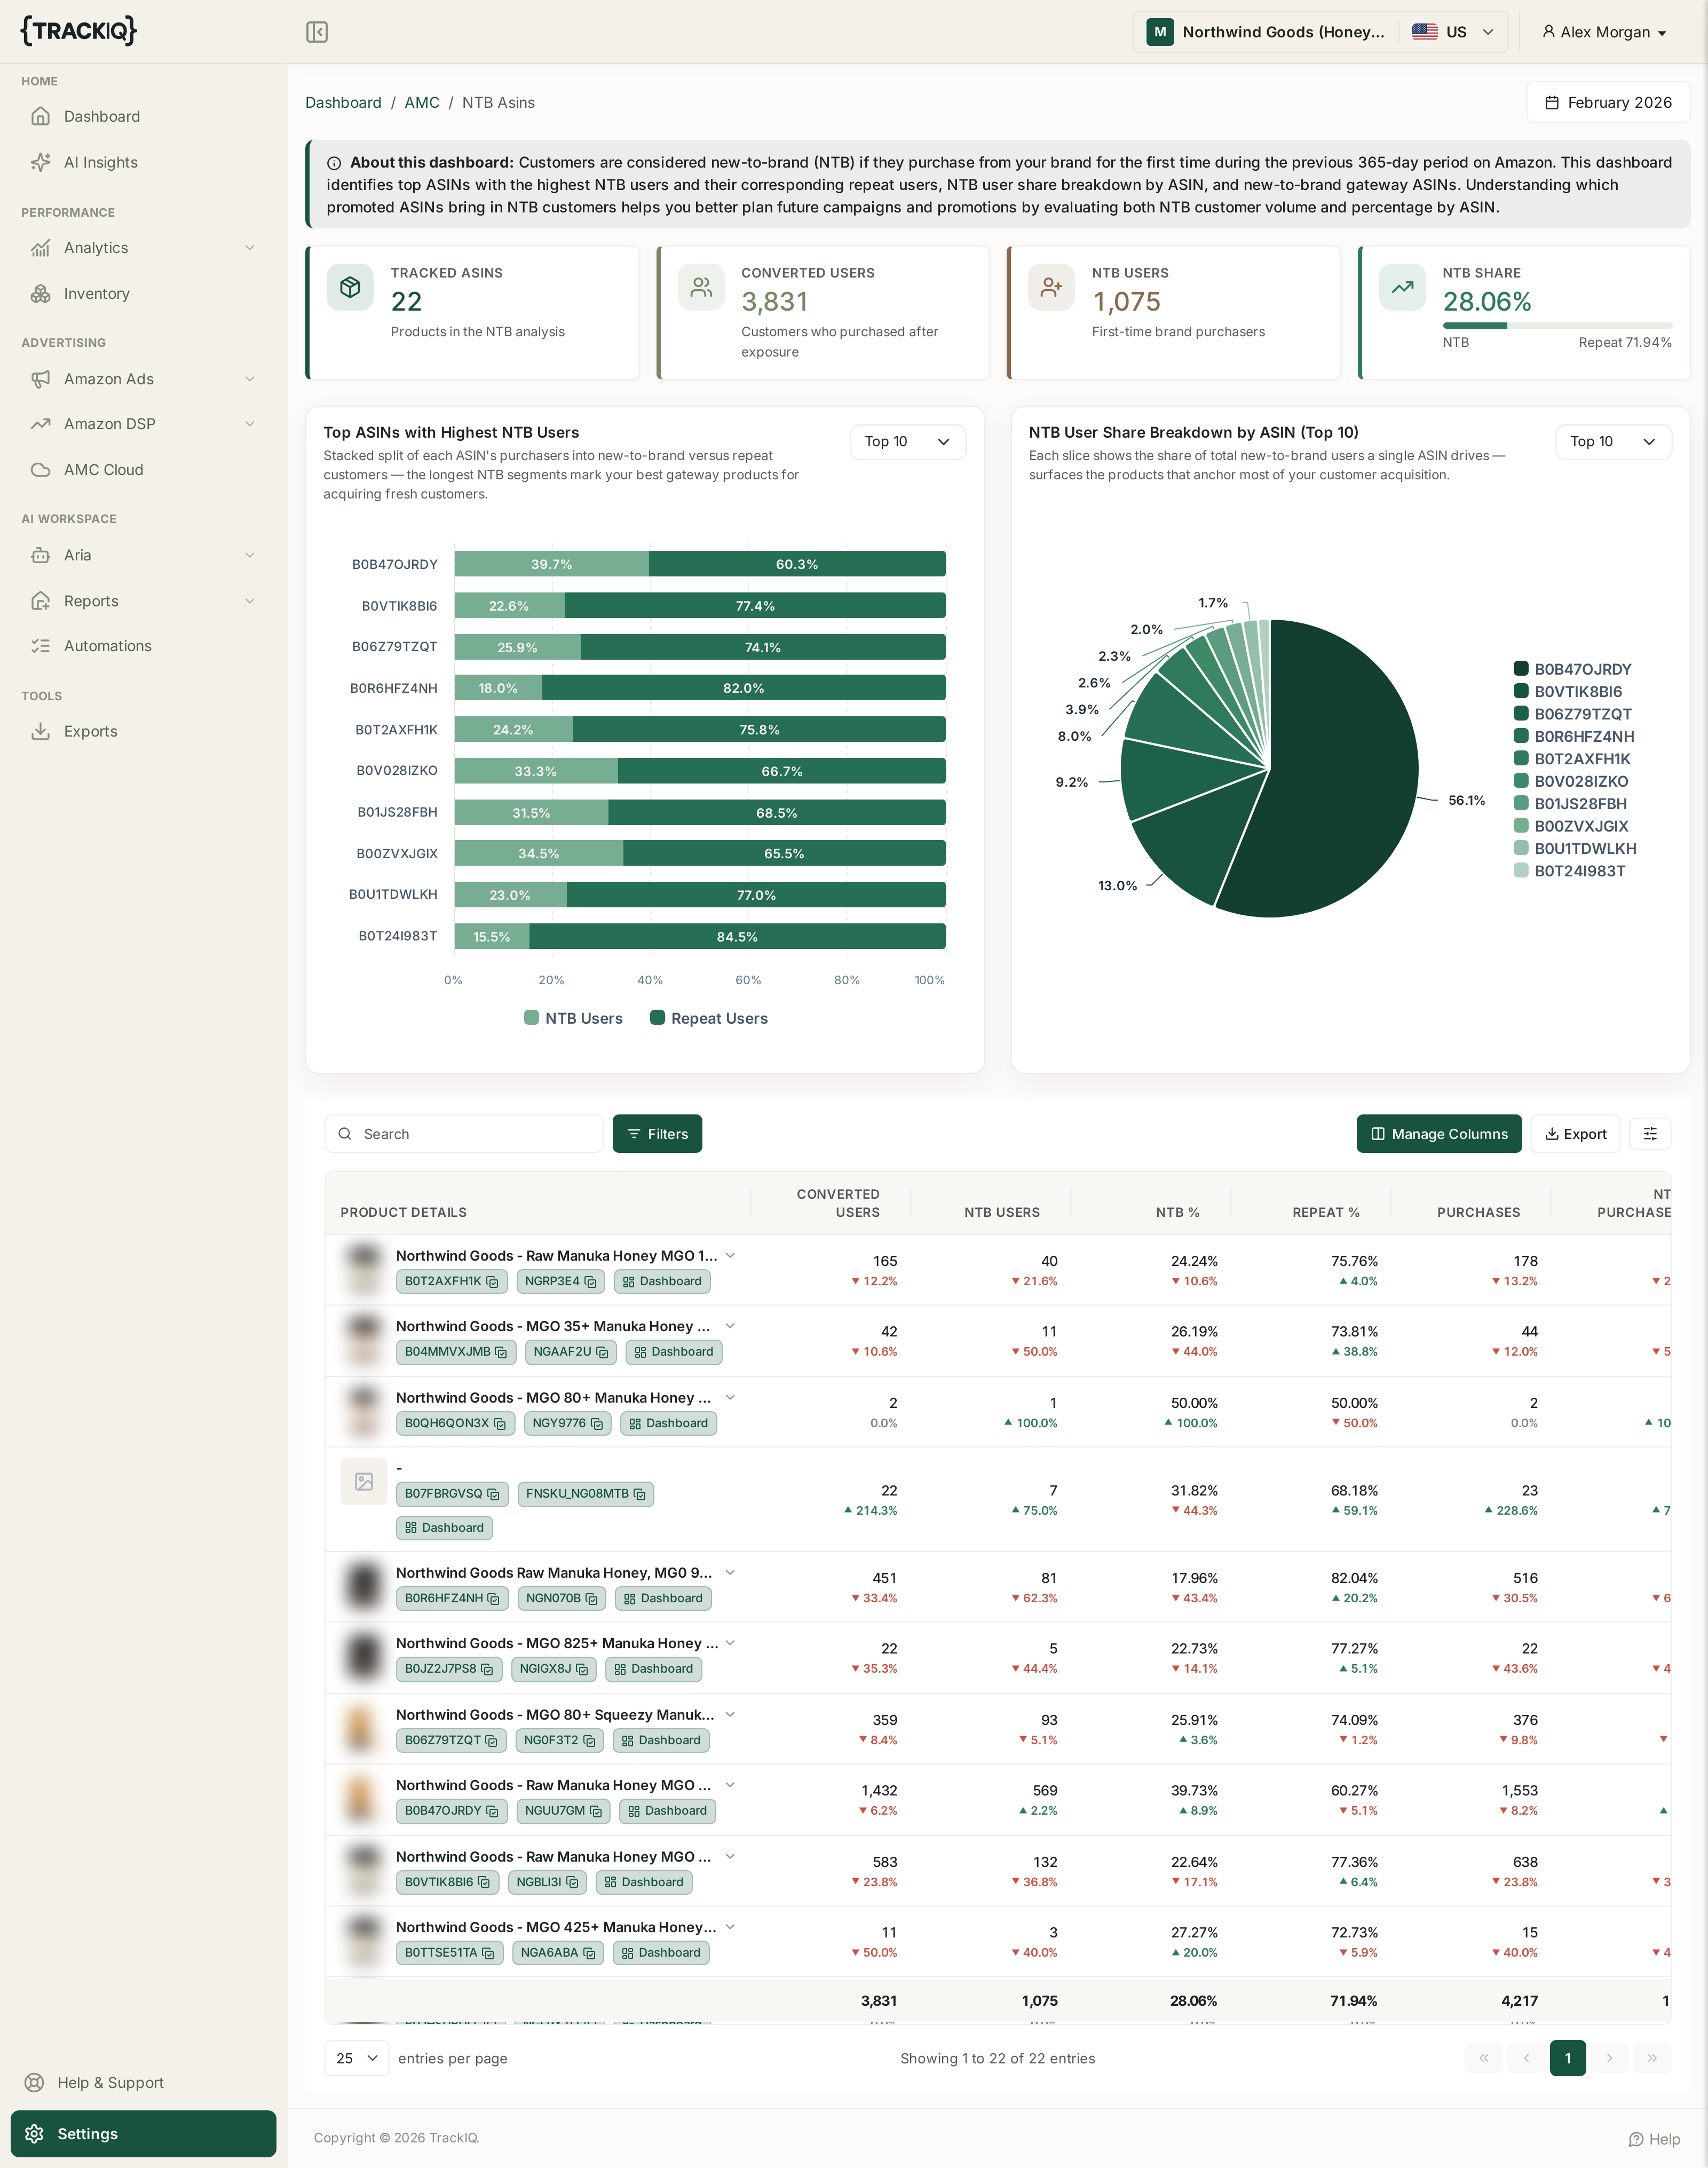Collapse the sidebar panel icon

pos(317,32)
